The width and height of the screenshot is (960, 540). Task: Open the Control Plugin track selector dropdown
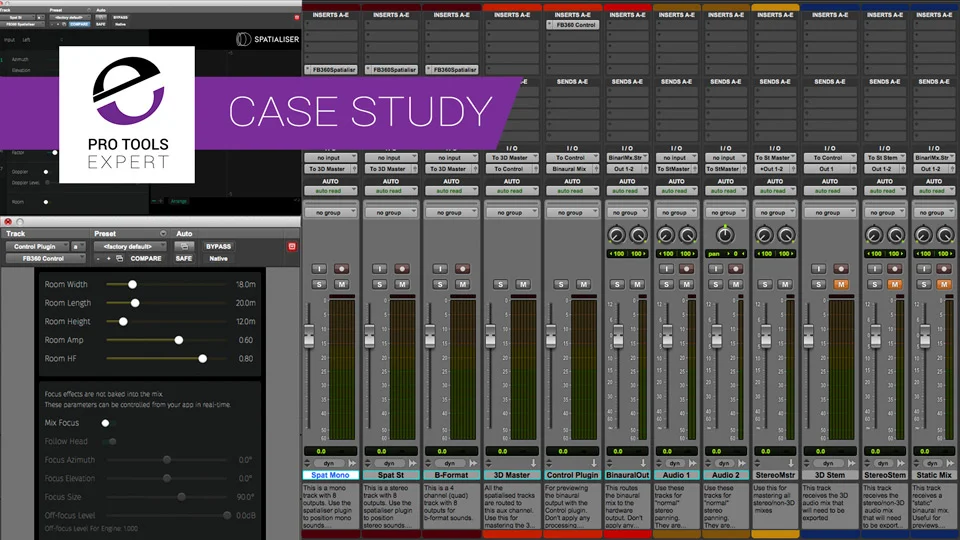[37, 246]
